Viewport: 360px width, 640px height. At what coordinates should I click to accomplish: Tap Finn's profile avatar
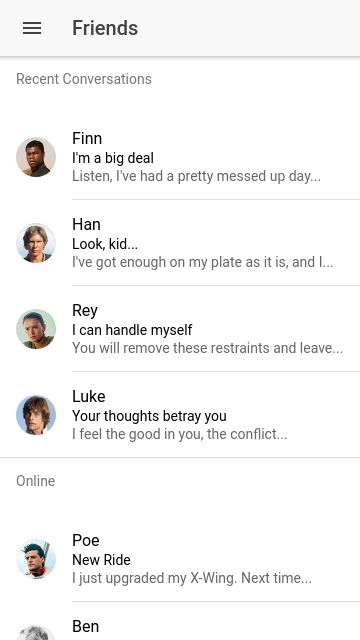(x=36, y=157)
